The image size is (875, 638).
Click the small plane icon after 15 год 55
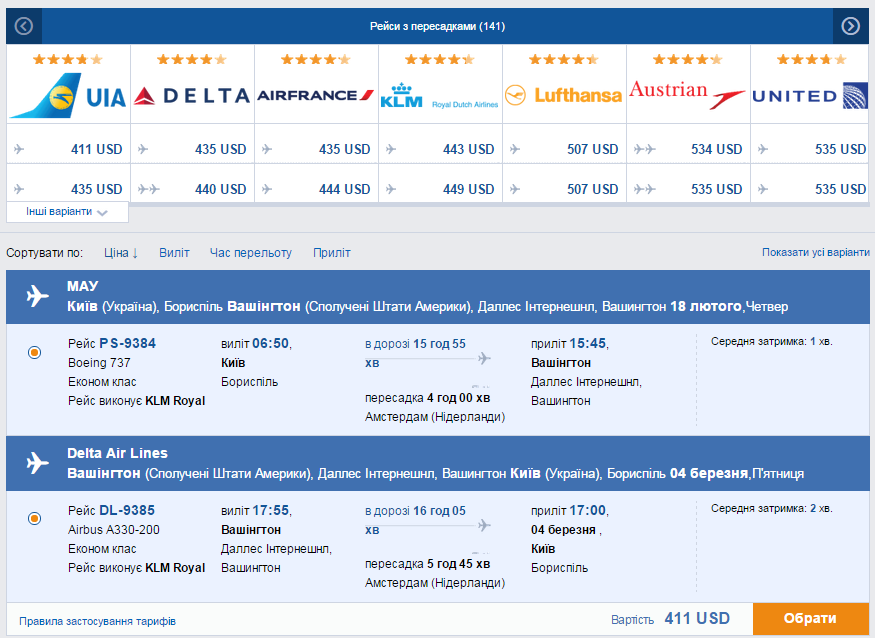point(484,358)
